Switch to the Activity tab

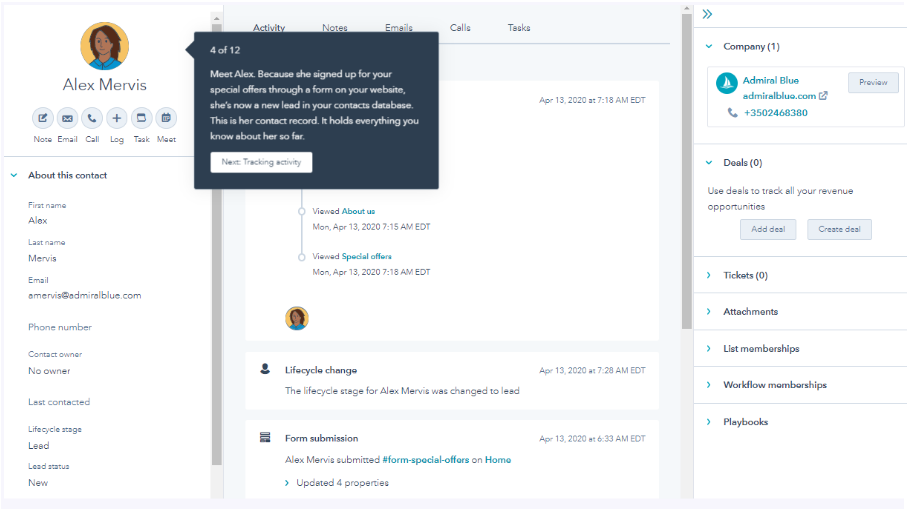(x=269, y=27)
